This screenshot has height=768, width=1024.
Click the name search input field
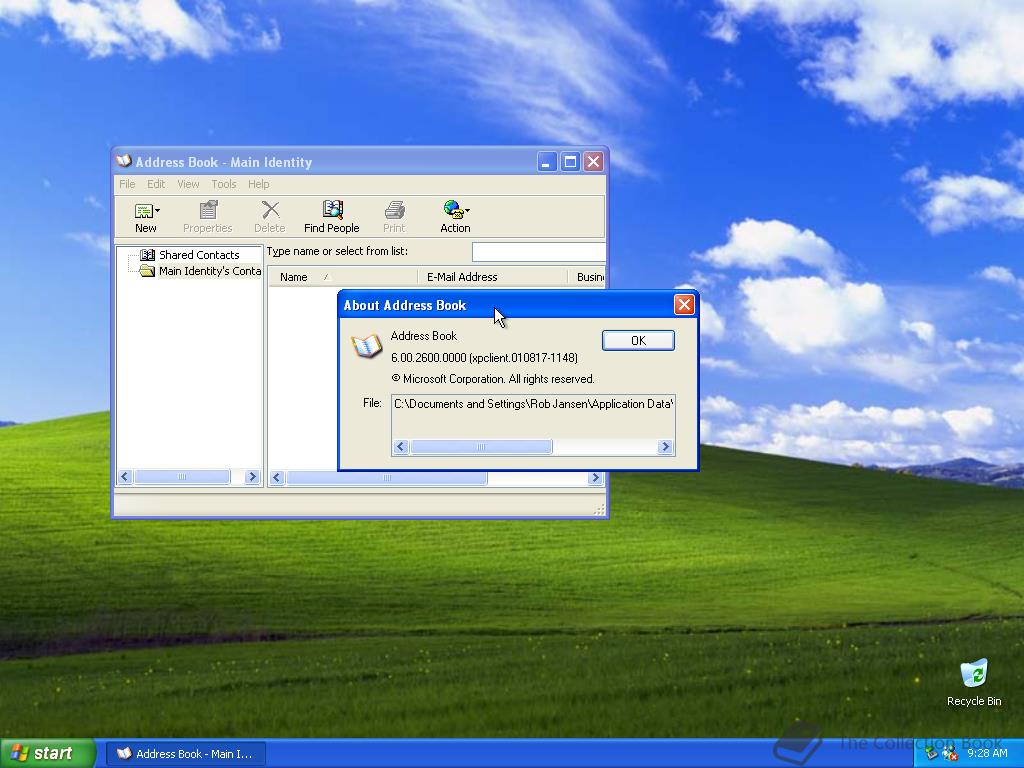coord(538,251)
